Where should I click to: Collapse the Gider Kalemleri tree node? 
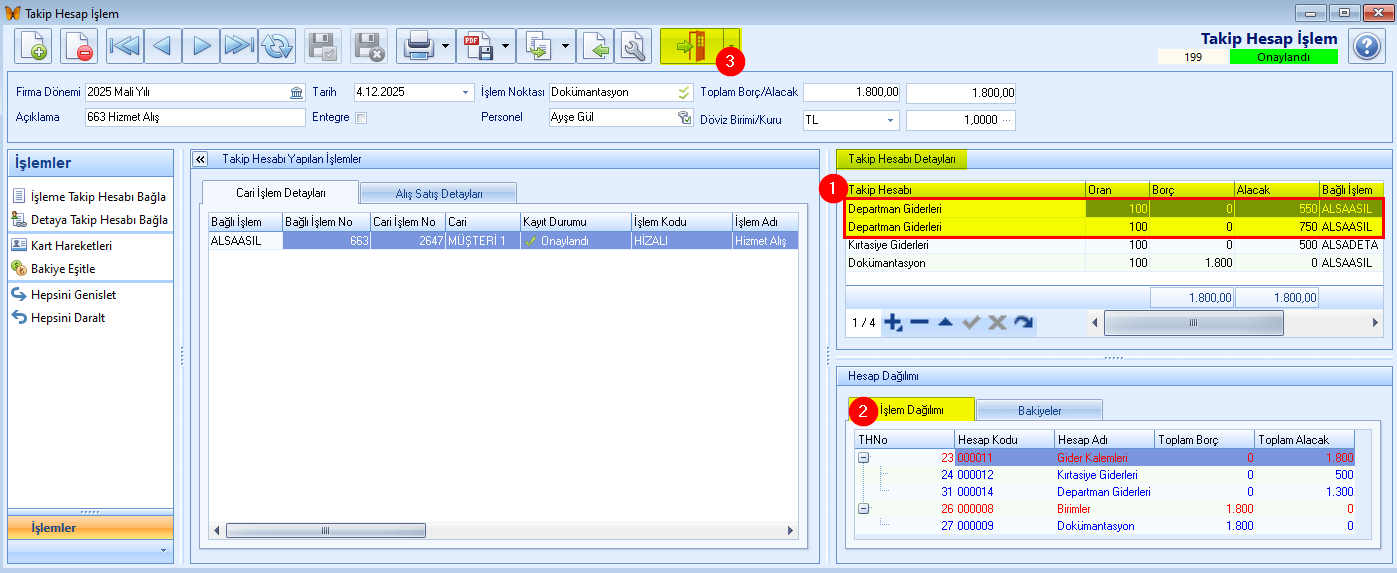coord(863,457)
